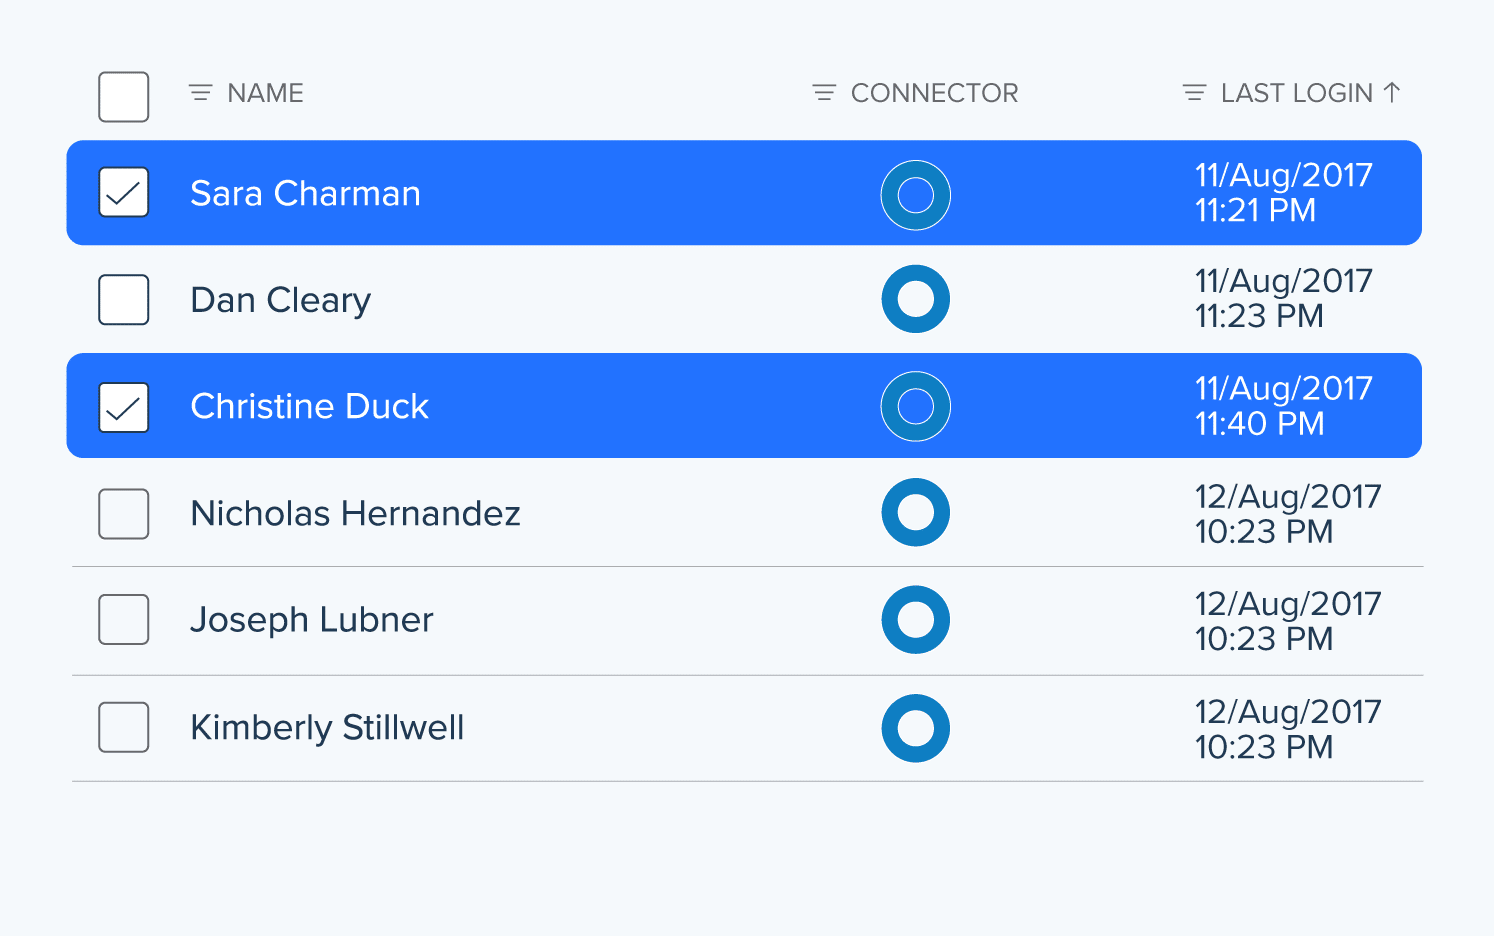The width and height of the screenshot is (1494, 936).
Task: Click the sort arrow next to LAST LOGIN
Action: point(1391,93)
